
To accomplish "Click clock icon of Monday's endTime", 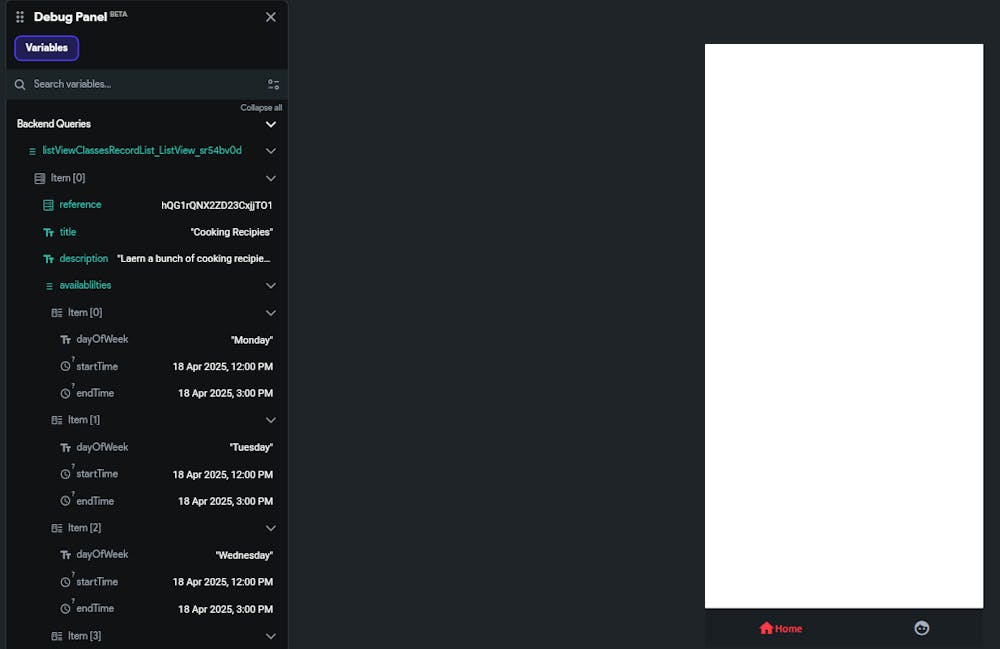I will (x=66, y=393).
